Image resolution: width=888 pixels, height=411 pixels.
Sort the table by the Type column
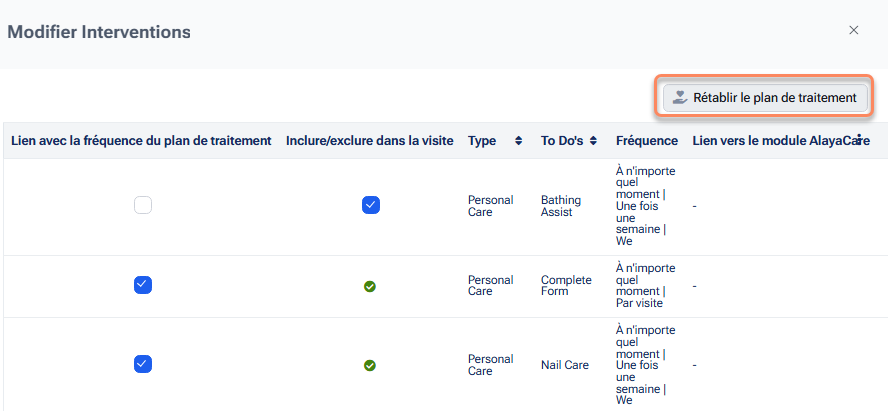pos(518,142)
